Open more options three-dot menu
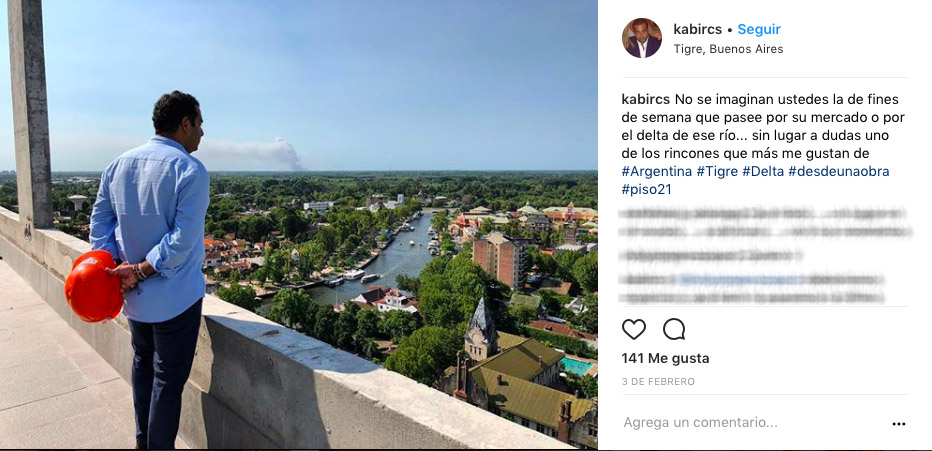This screenshot has height=451, width=932. point(899,424)
